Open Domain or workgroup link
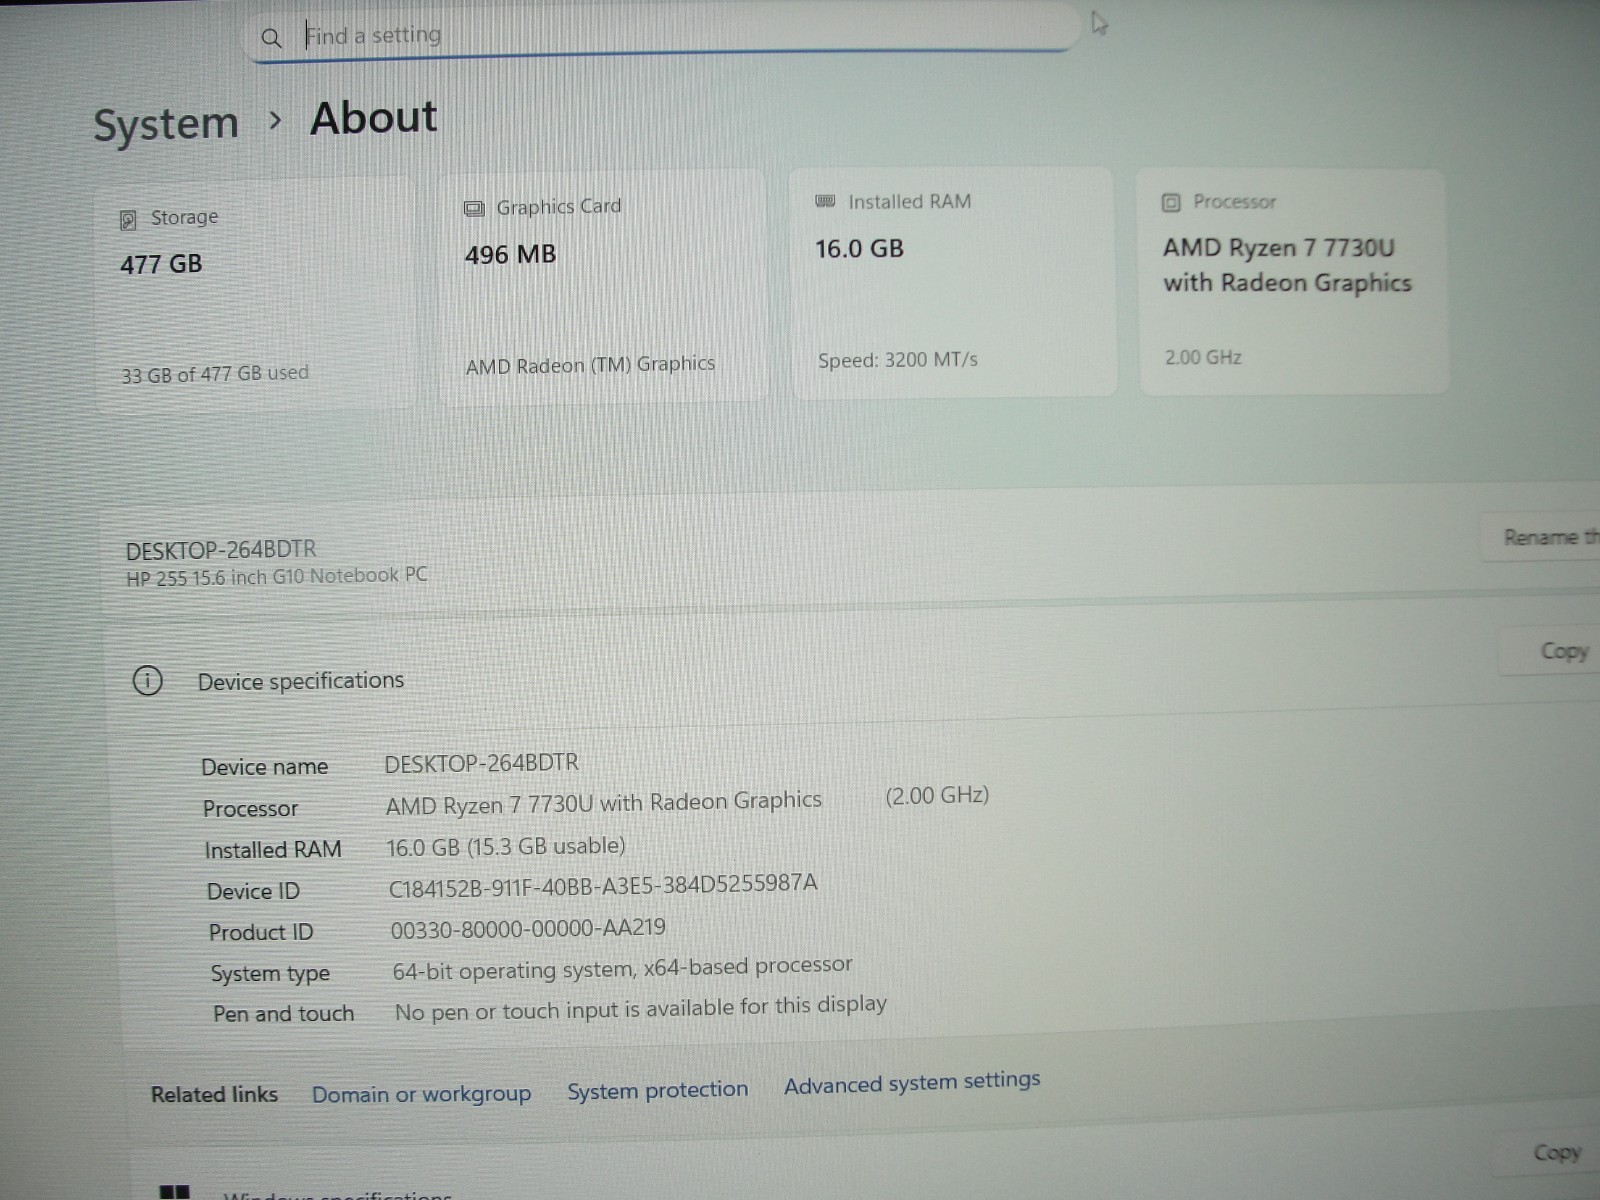1600x1200 pixels. [421, 1094]
